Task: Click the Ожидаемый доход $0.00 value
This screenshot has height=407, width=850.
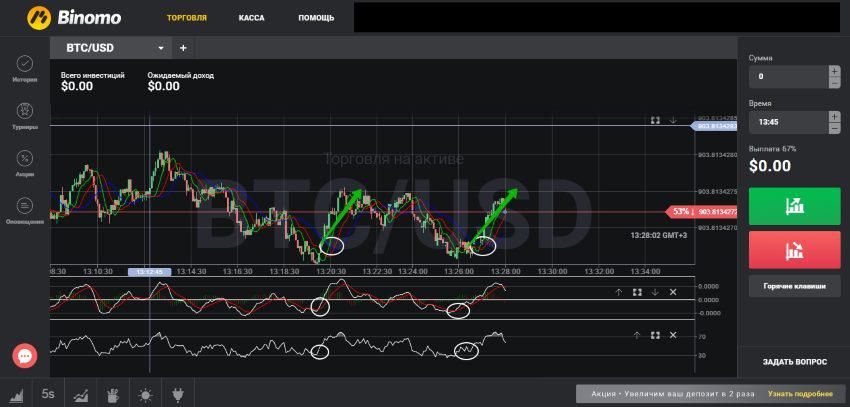Action: coord(164,87)
